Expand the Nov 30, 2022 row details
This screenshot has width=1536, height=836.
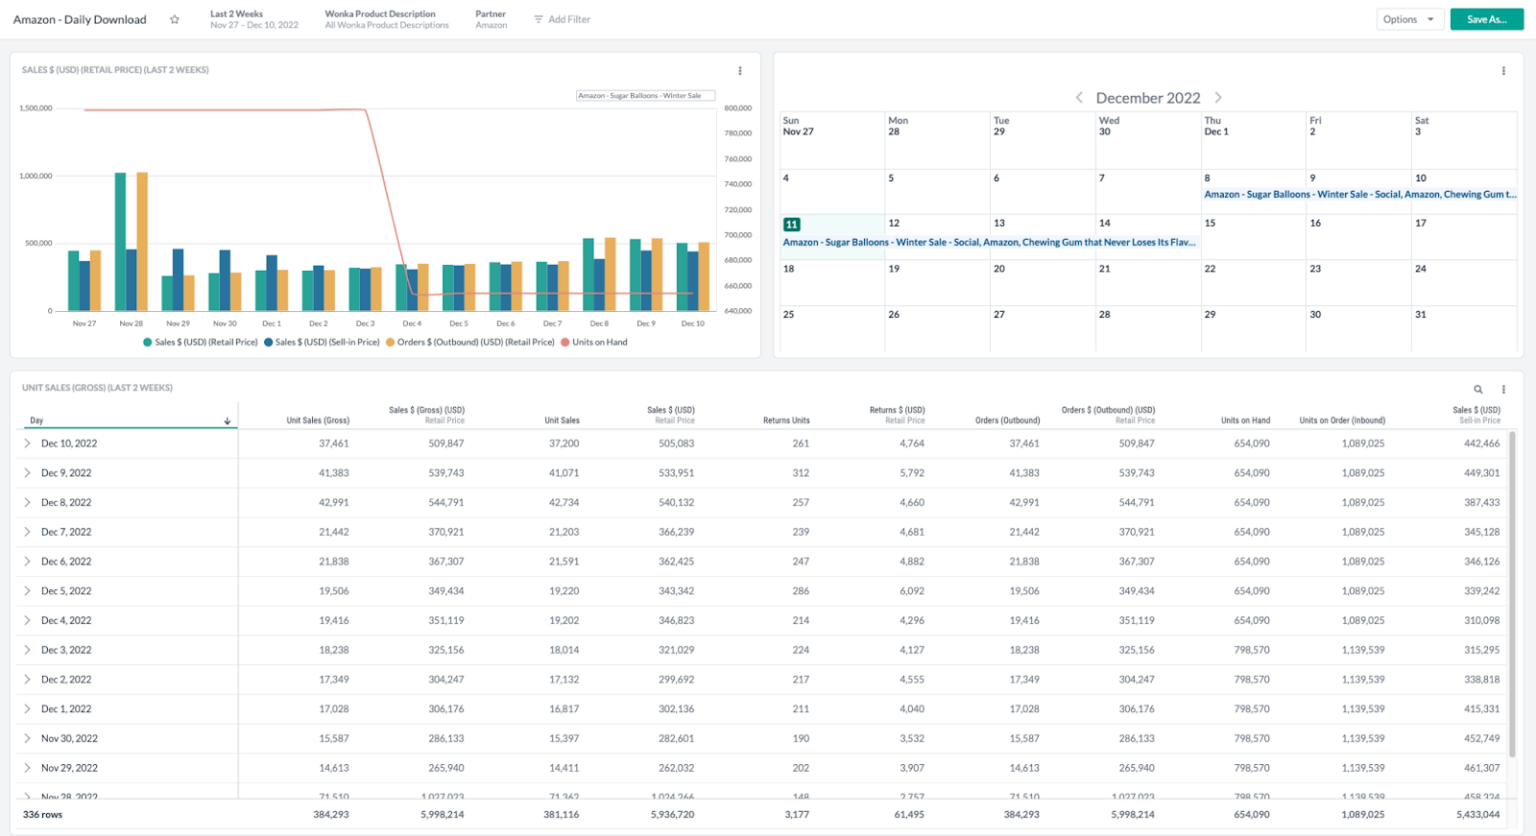(x=27, y=738)
